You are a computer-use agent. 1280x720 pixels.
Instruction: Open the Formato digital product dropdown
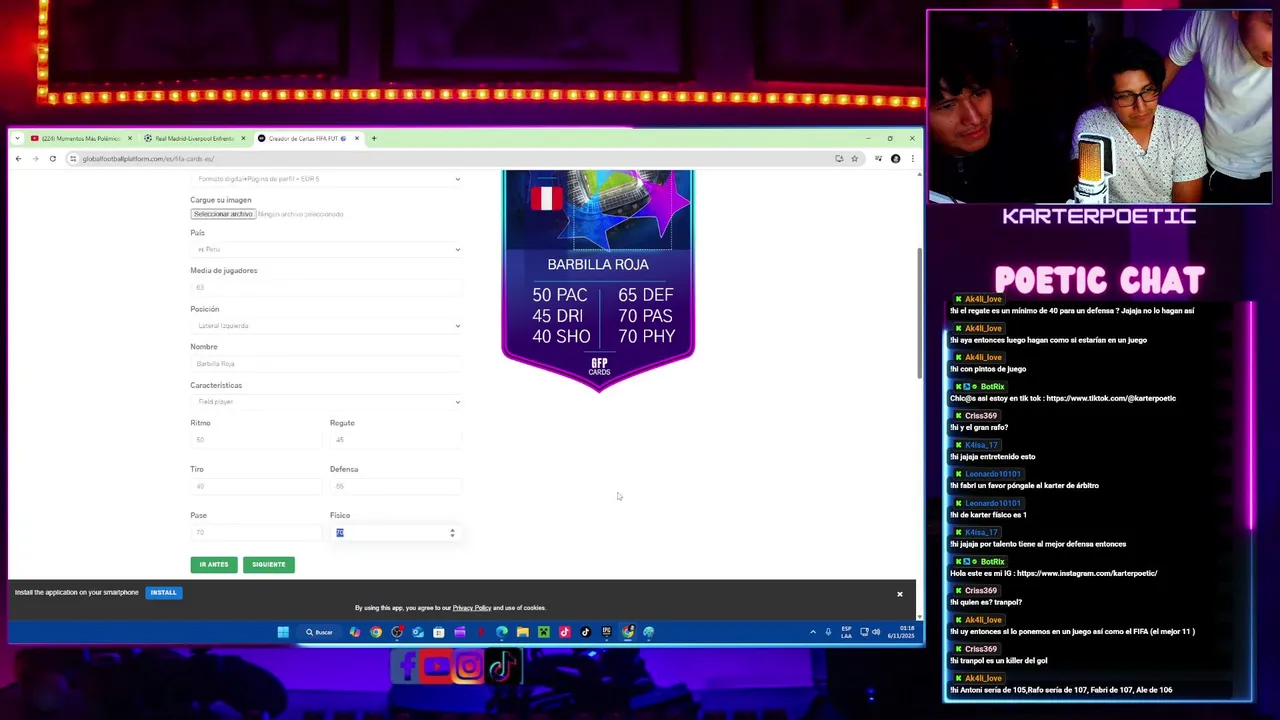point(326,179)
